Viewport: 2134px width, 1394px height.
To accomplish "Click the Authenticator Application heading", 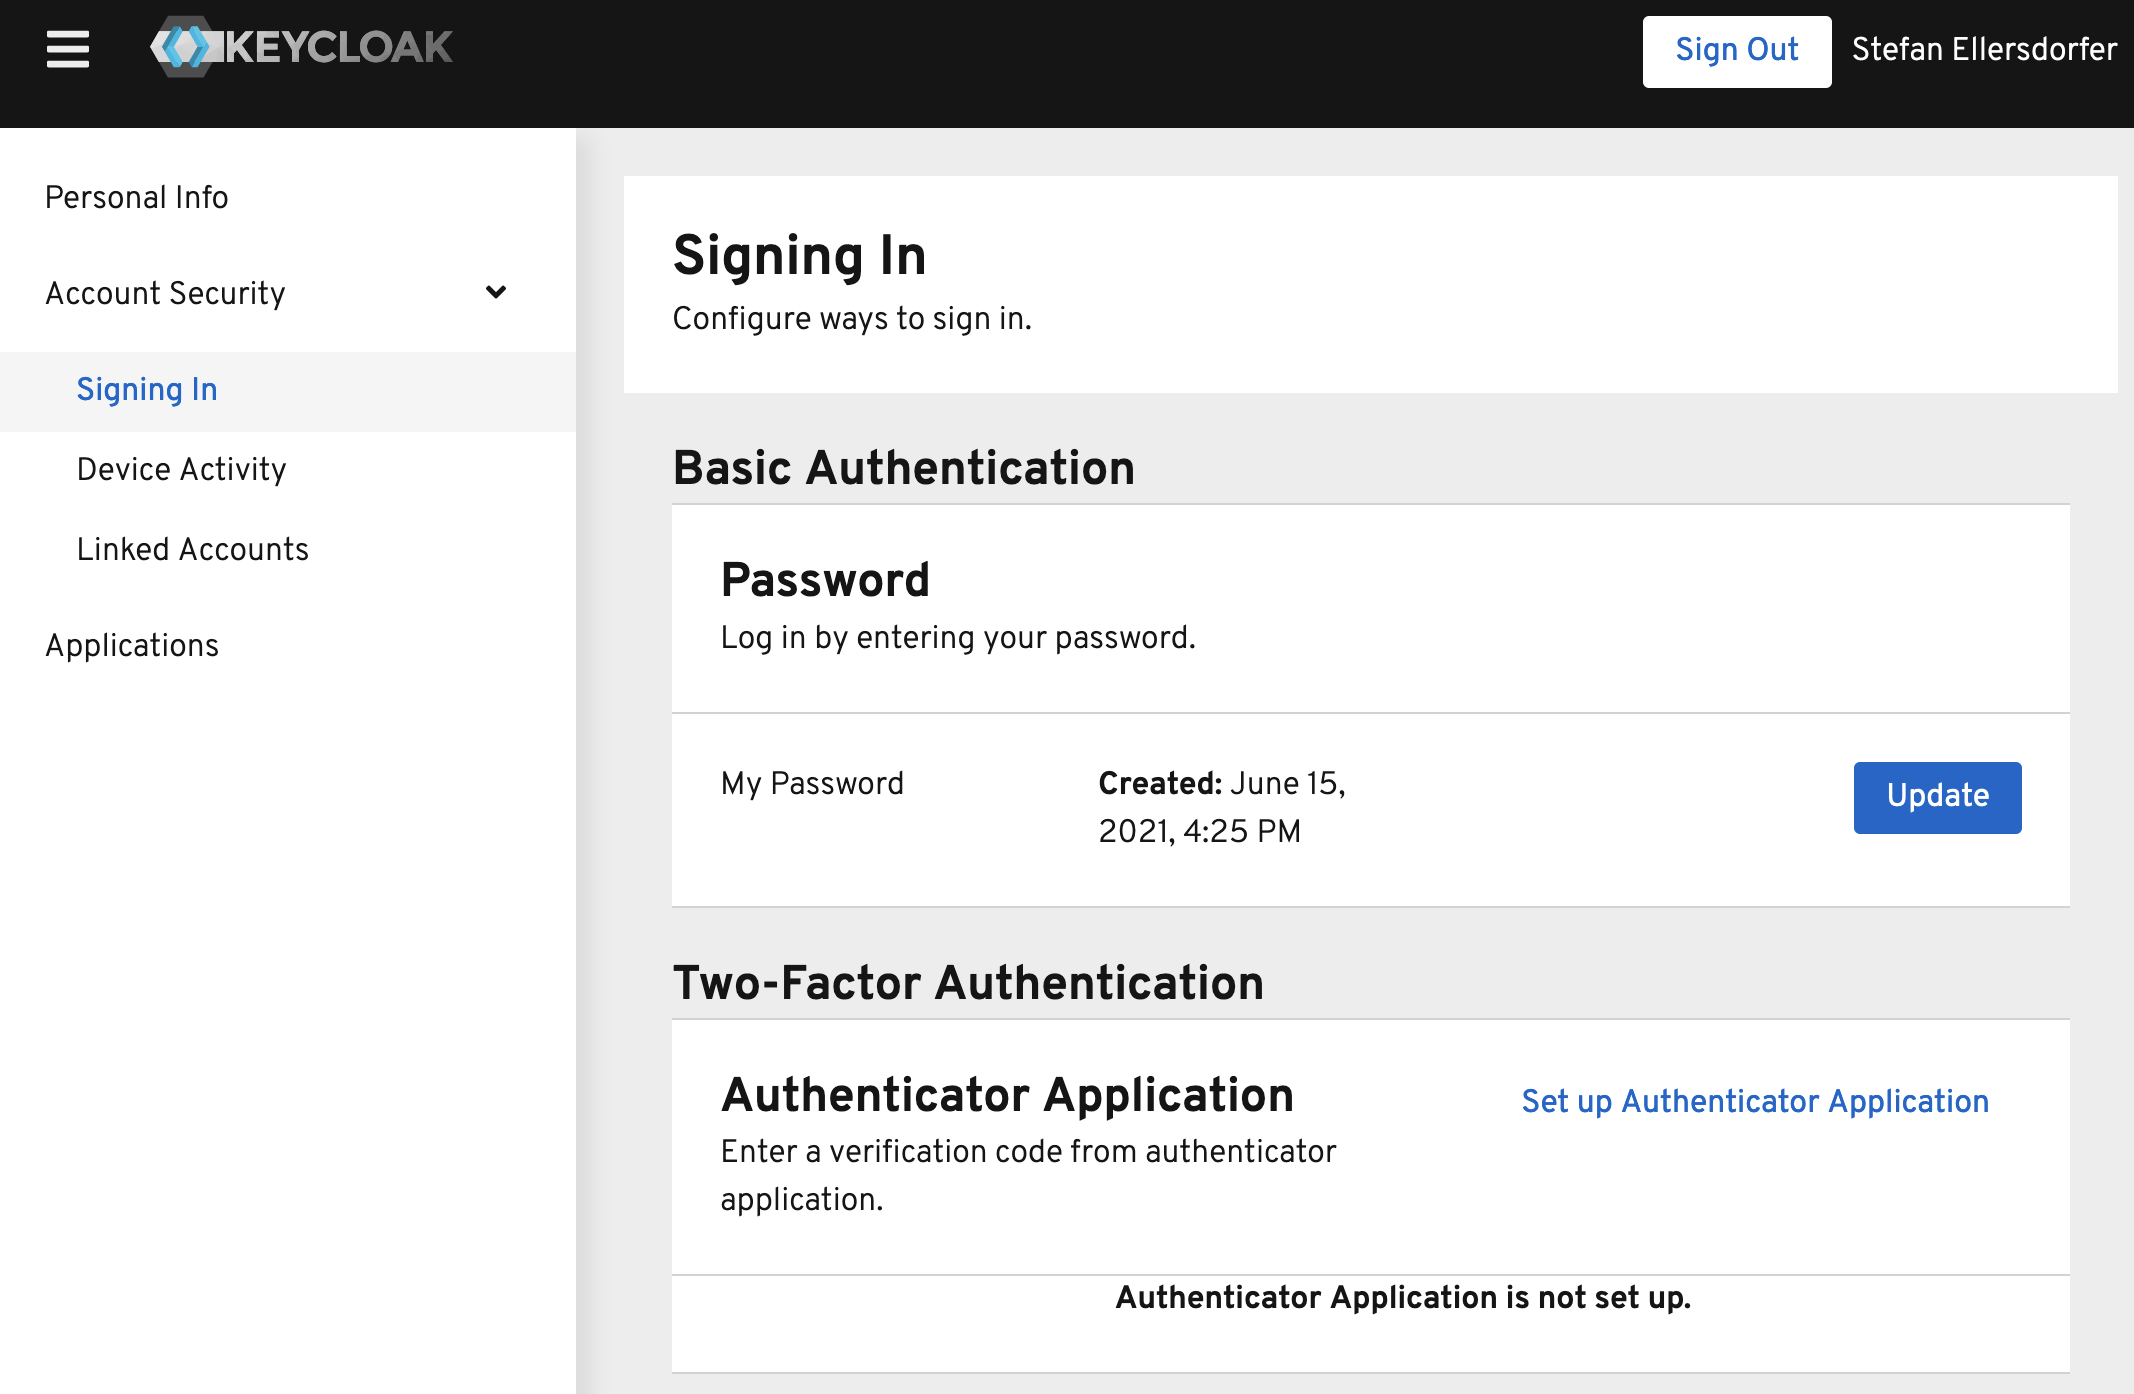I will [x=1007, y=1095].
